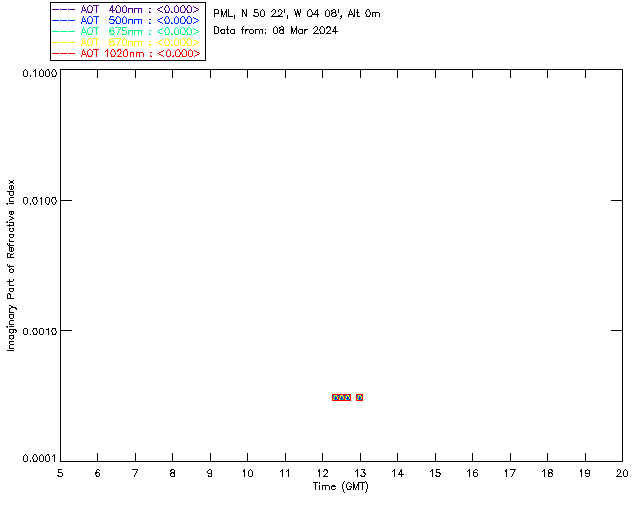Click the x-axis tick label 20
This screenshot has height=512, width=640.
pyautogui.click(x=622, y=473)
